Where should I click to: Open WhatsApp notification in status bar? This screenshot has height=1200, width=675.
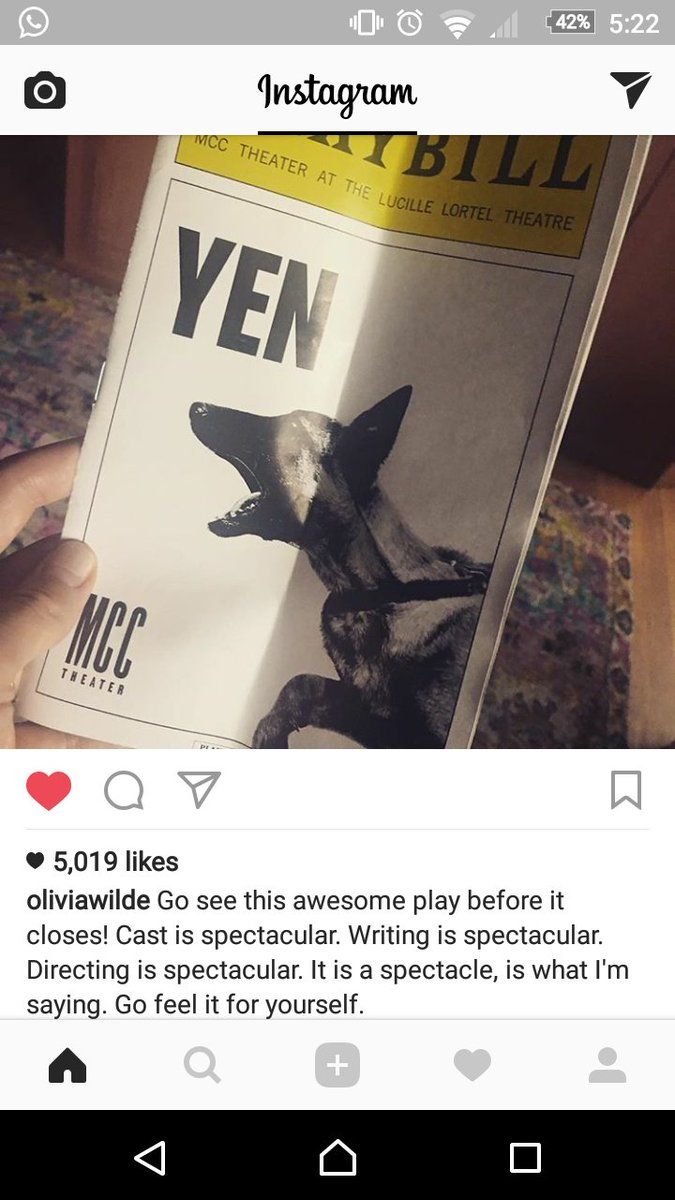click(33, 22)
